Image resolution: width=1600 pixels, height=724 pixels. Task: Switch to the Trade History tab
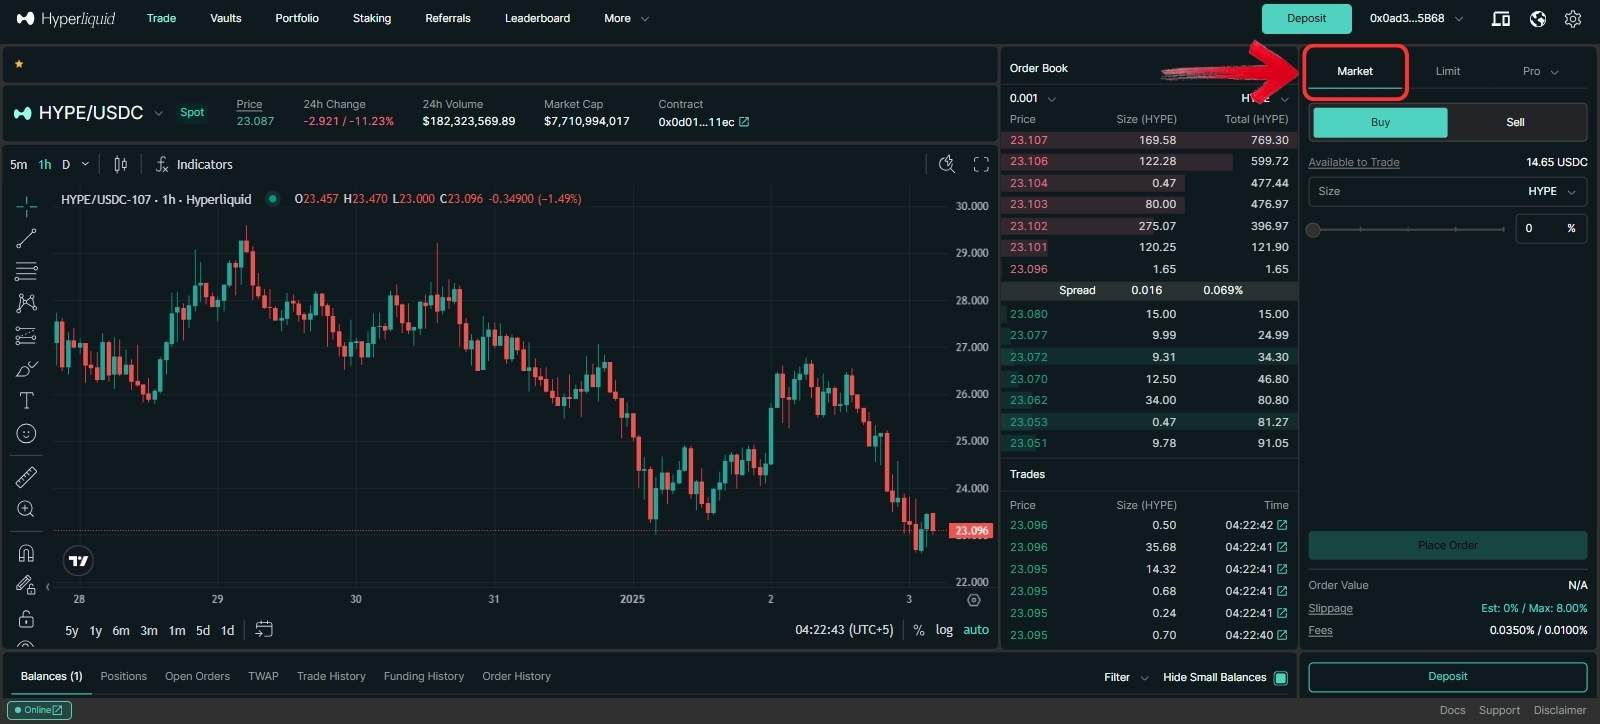[x=331, y=676]
